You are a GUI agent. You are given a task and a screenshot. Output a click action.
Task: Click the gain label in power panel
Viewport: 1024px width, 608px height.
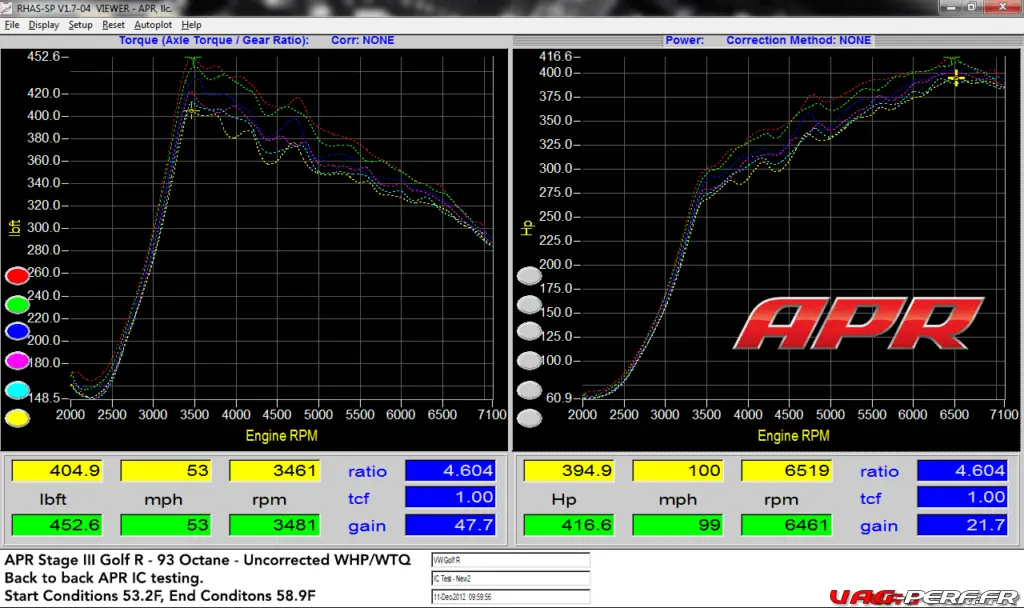click(879, 526)
